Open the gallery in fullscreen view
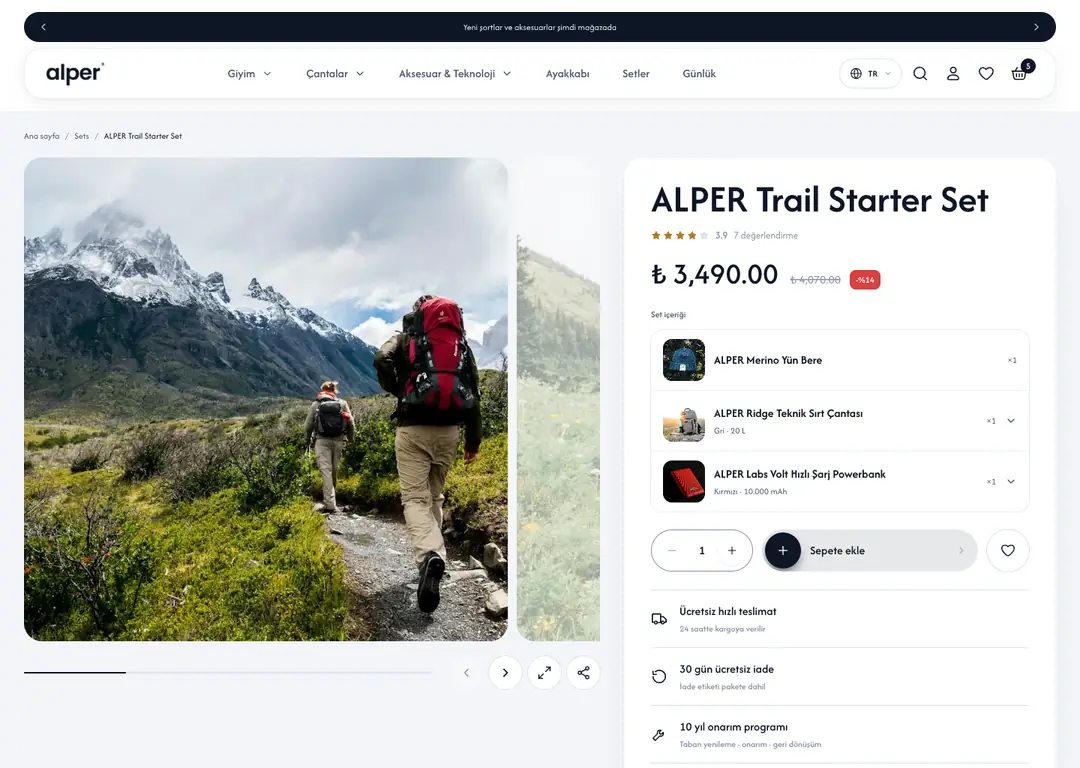The width and height of the screenshot is (1080, 768). (x=544, y=673)
